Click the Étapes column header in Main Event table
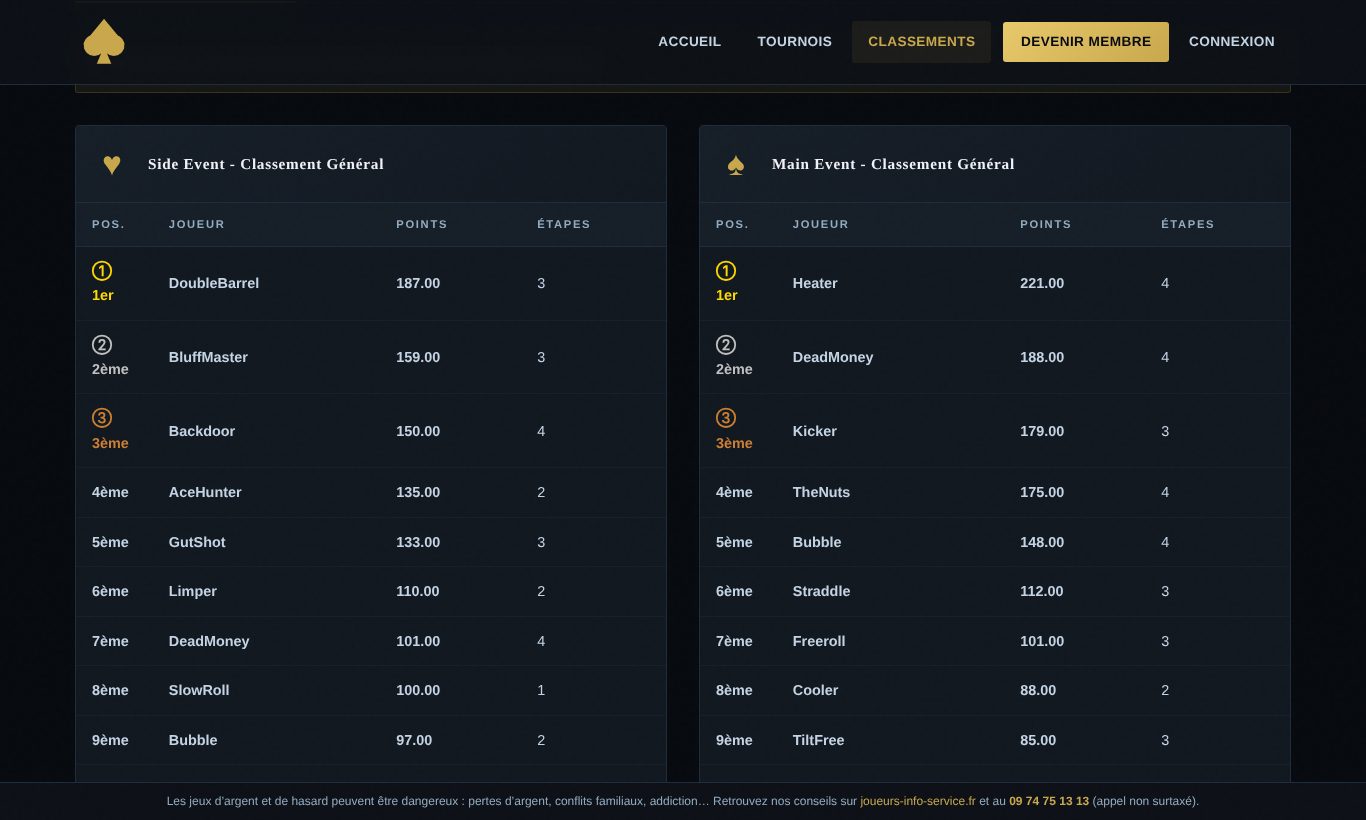This screenshot has height=820, width=1366. click(1188, 224)
